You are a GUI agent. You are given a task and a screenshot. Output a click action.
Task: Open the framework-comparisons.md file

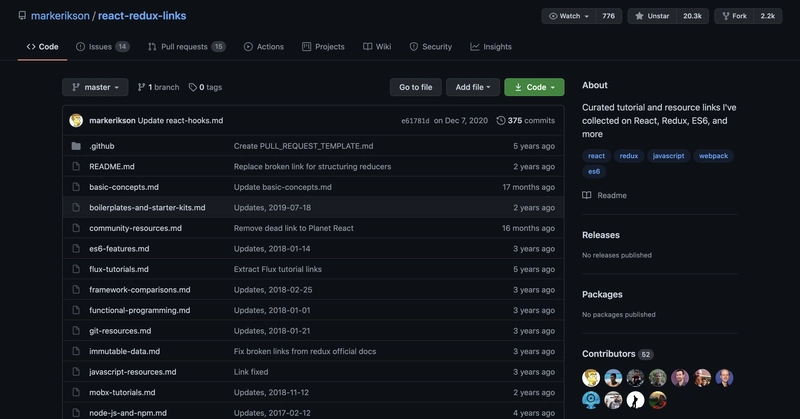coord(139,290)
